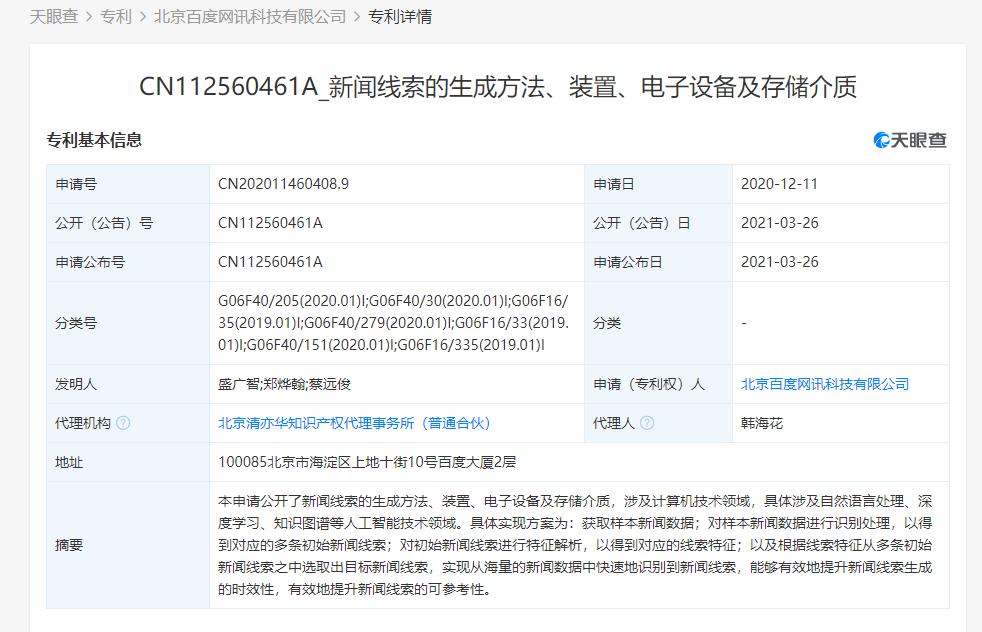Select the 申请公布日 value 2021-03-26

click(x=780, y=262)
